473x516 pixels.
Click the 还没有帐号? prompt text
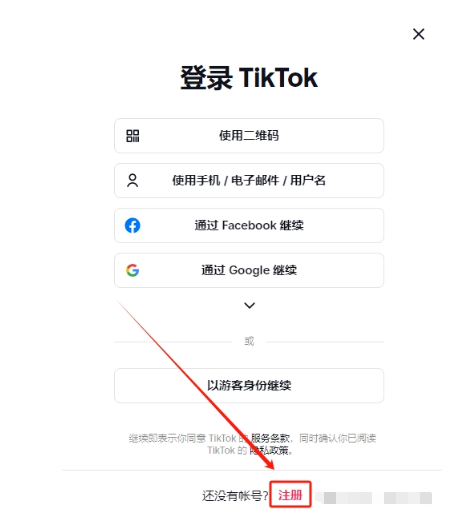click(235, 496)
